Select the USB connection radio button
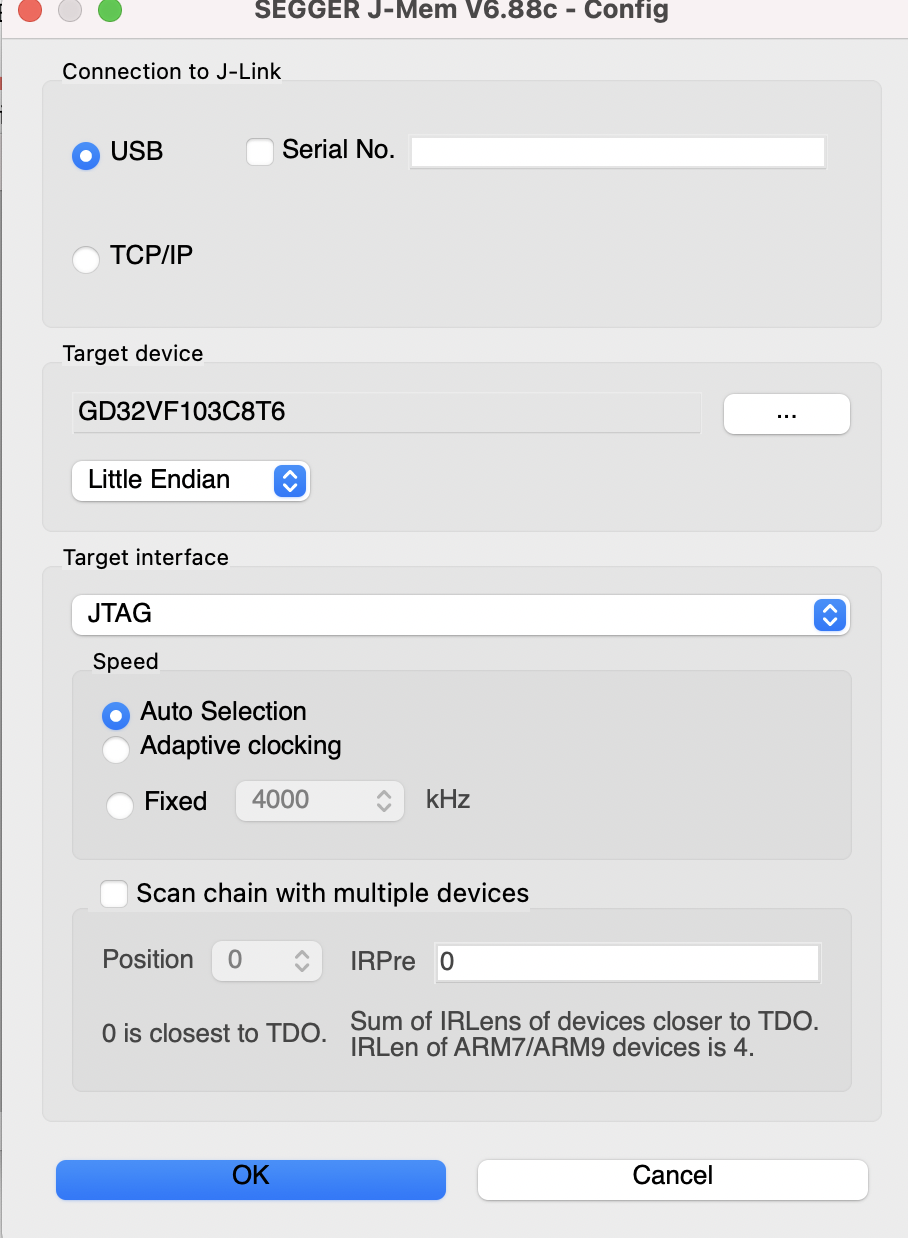This screenshot has height=1238, width=908. pyautogui.click(x=86, y=155)
